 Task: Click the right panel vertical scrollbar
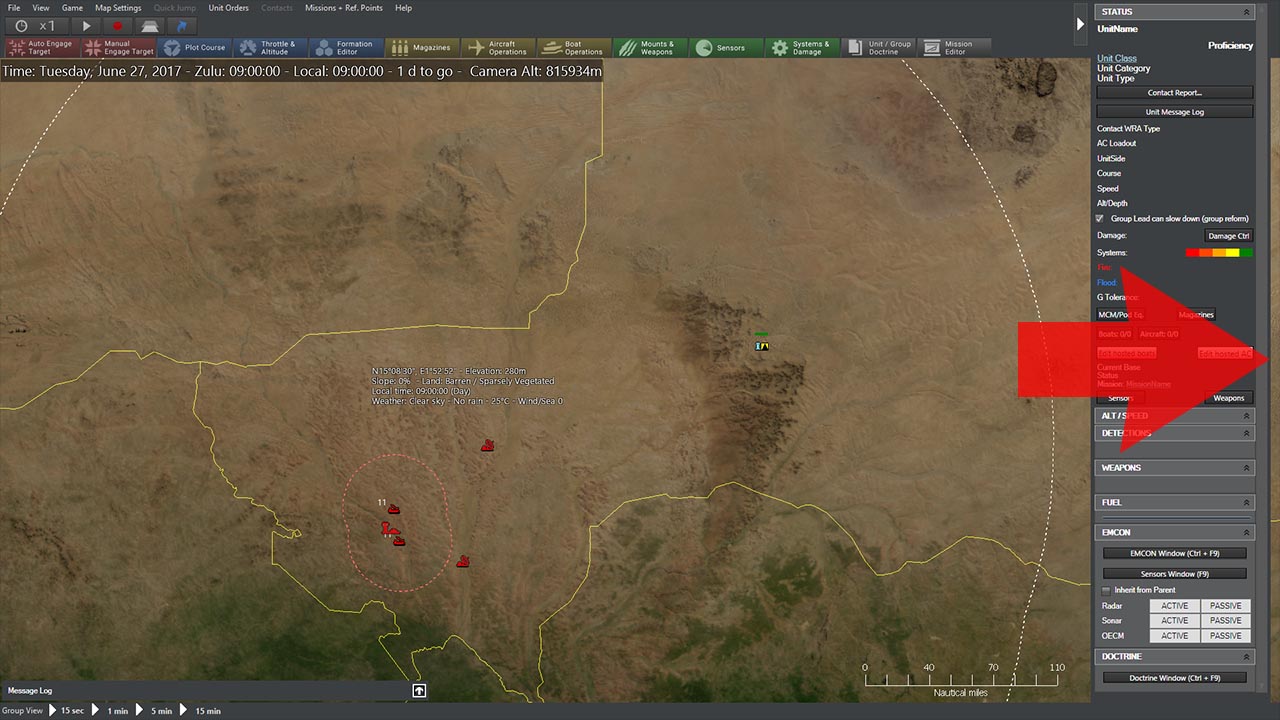(x=1263, y=350)
